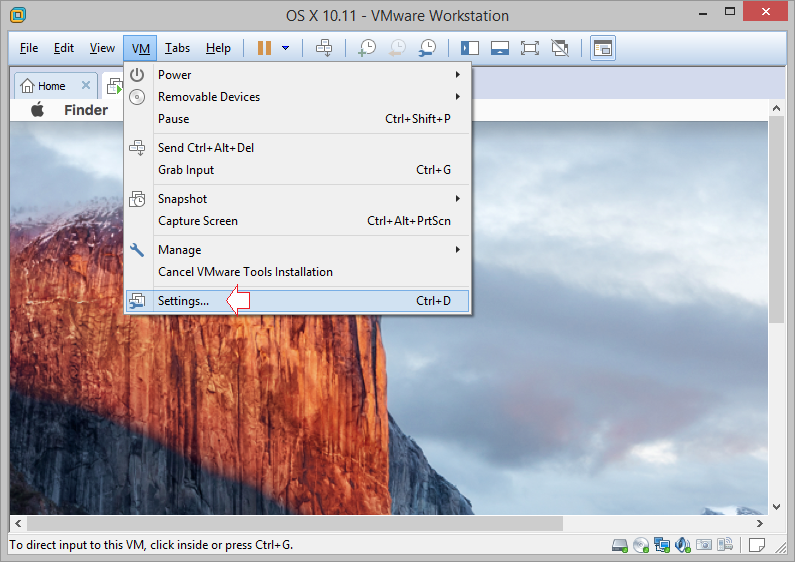Toggle the thumbnail bar view icon

[500, 48]
